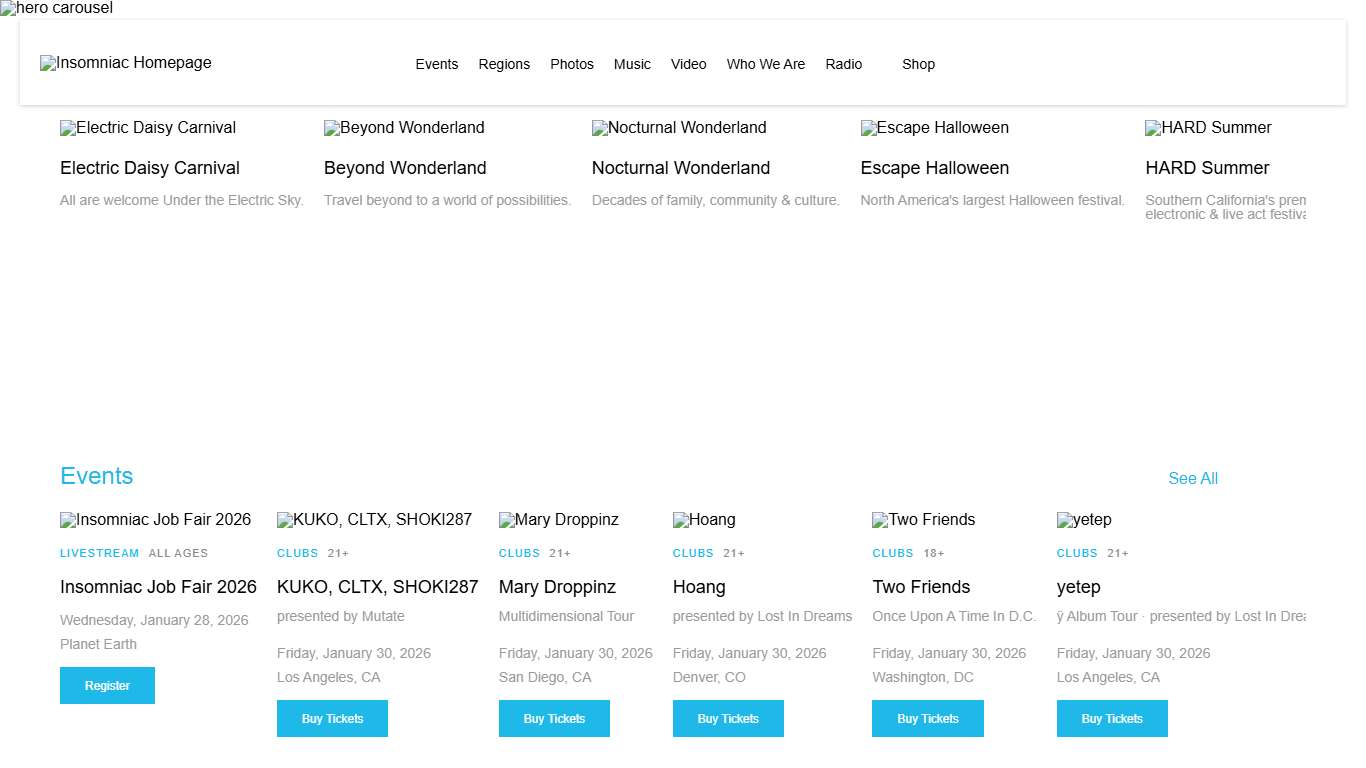Buy tickets for Two Friends show
The width and height of the screenshot is (1366, 768).
point(928,719)
